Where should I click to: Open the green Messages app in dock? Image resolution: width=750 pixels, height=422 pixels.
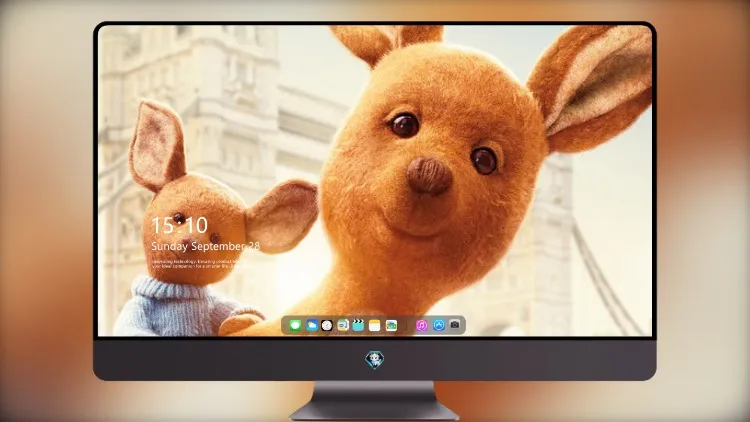tap(295, 325)
